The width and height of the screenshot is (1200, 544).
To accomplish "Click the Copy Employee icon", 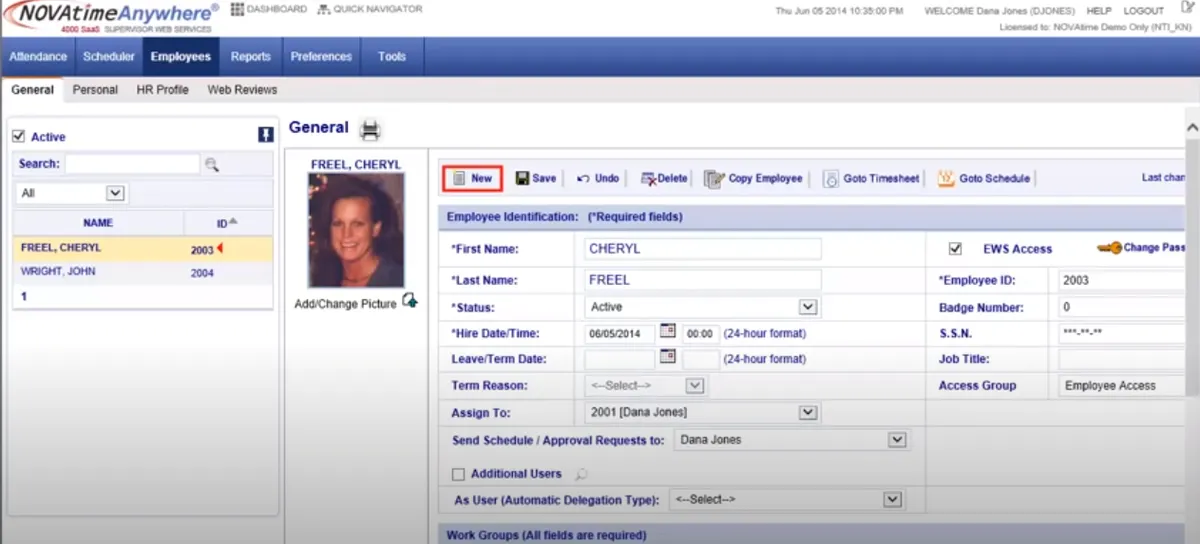I will (714, 179).
